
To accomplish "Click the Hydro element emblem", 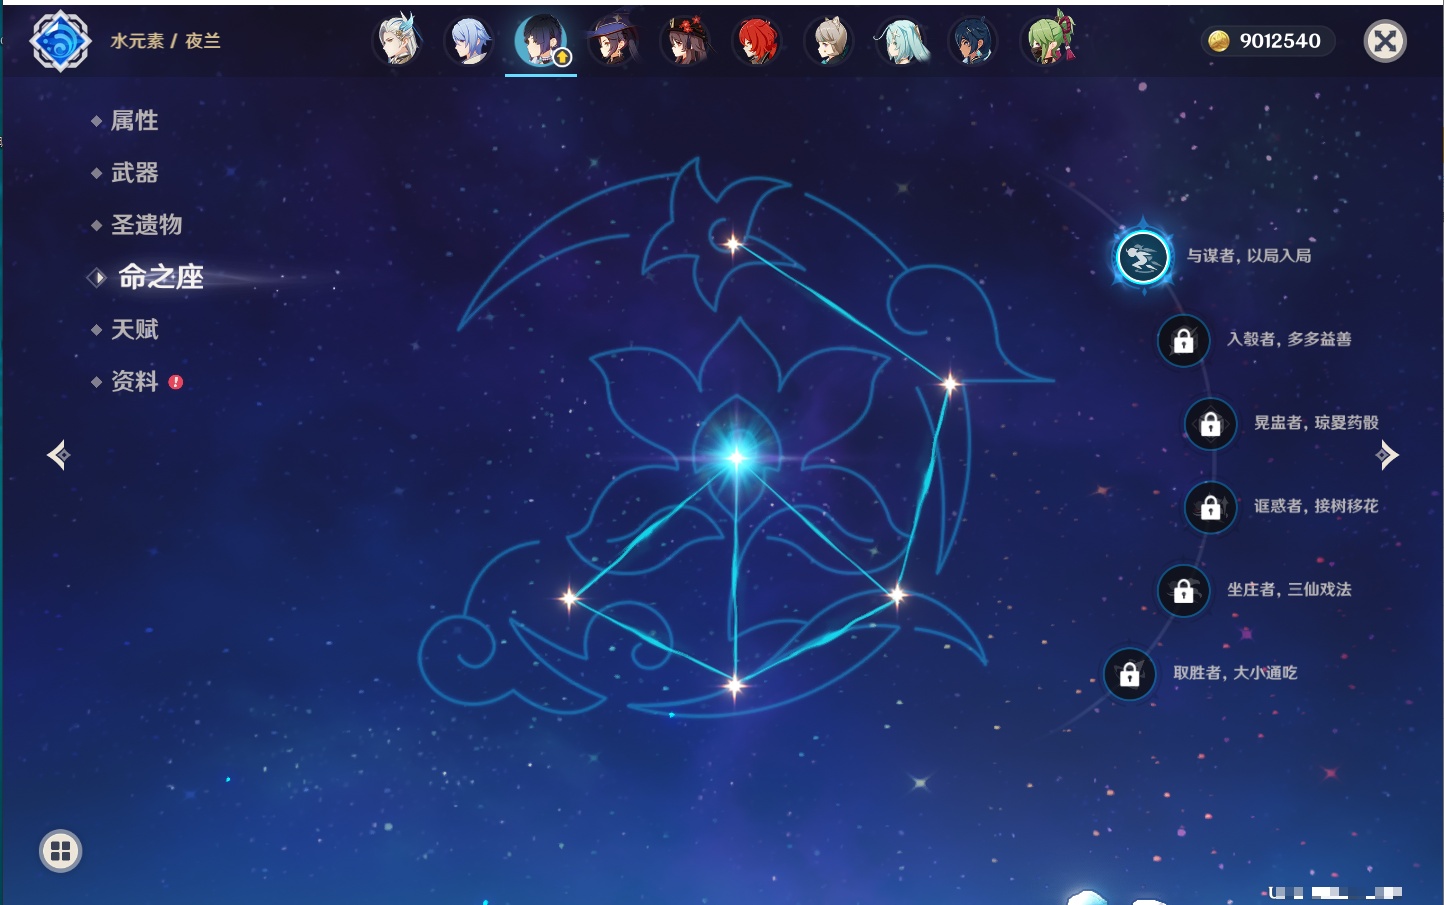I will coord(60,41).
